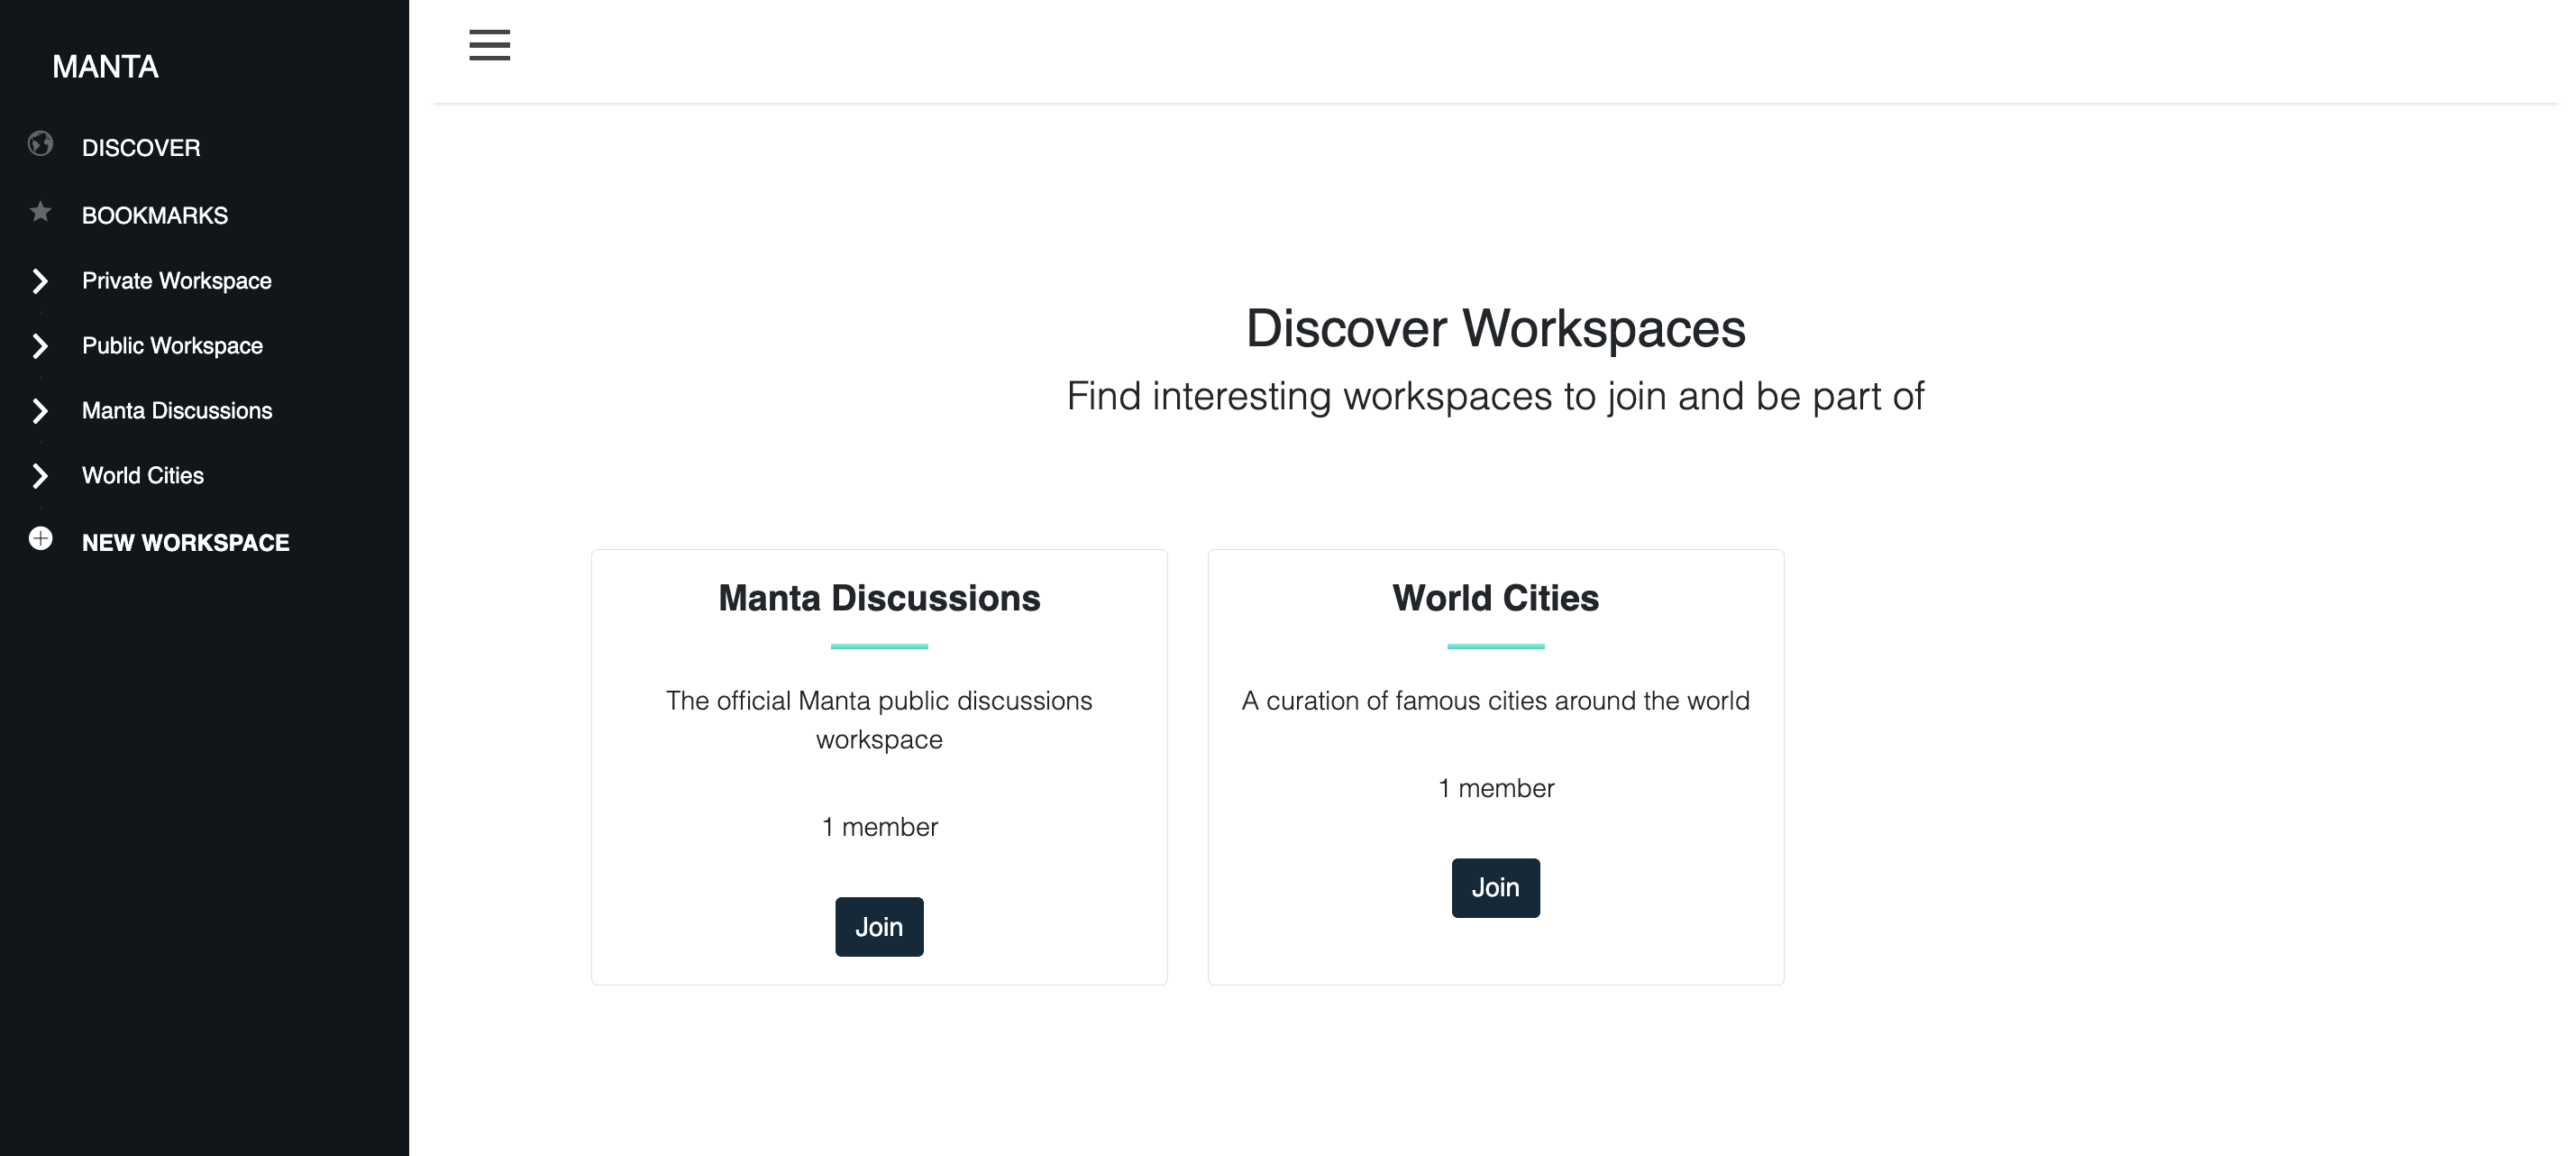This screenshot has height=1156, width=2576.
Task: Click the Bookmarks star icon
Action: click(x=40, y=212)
